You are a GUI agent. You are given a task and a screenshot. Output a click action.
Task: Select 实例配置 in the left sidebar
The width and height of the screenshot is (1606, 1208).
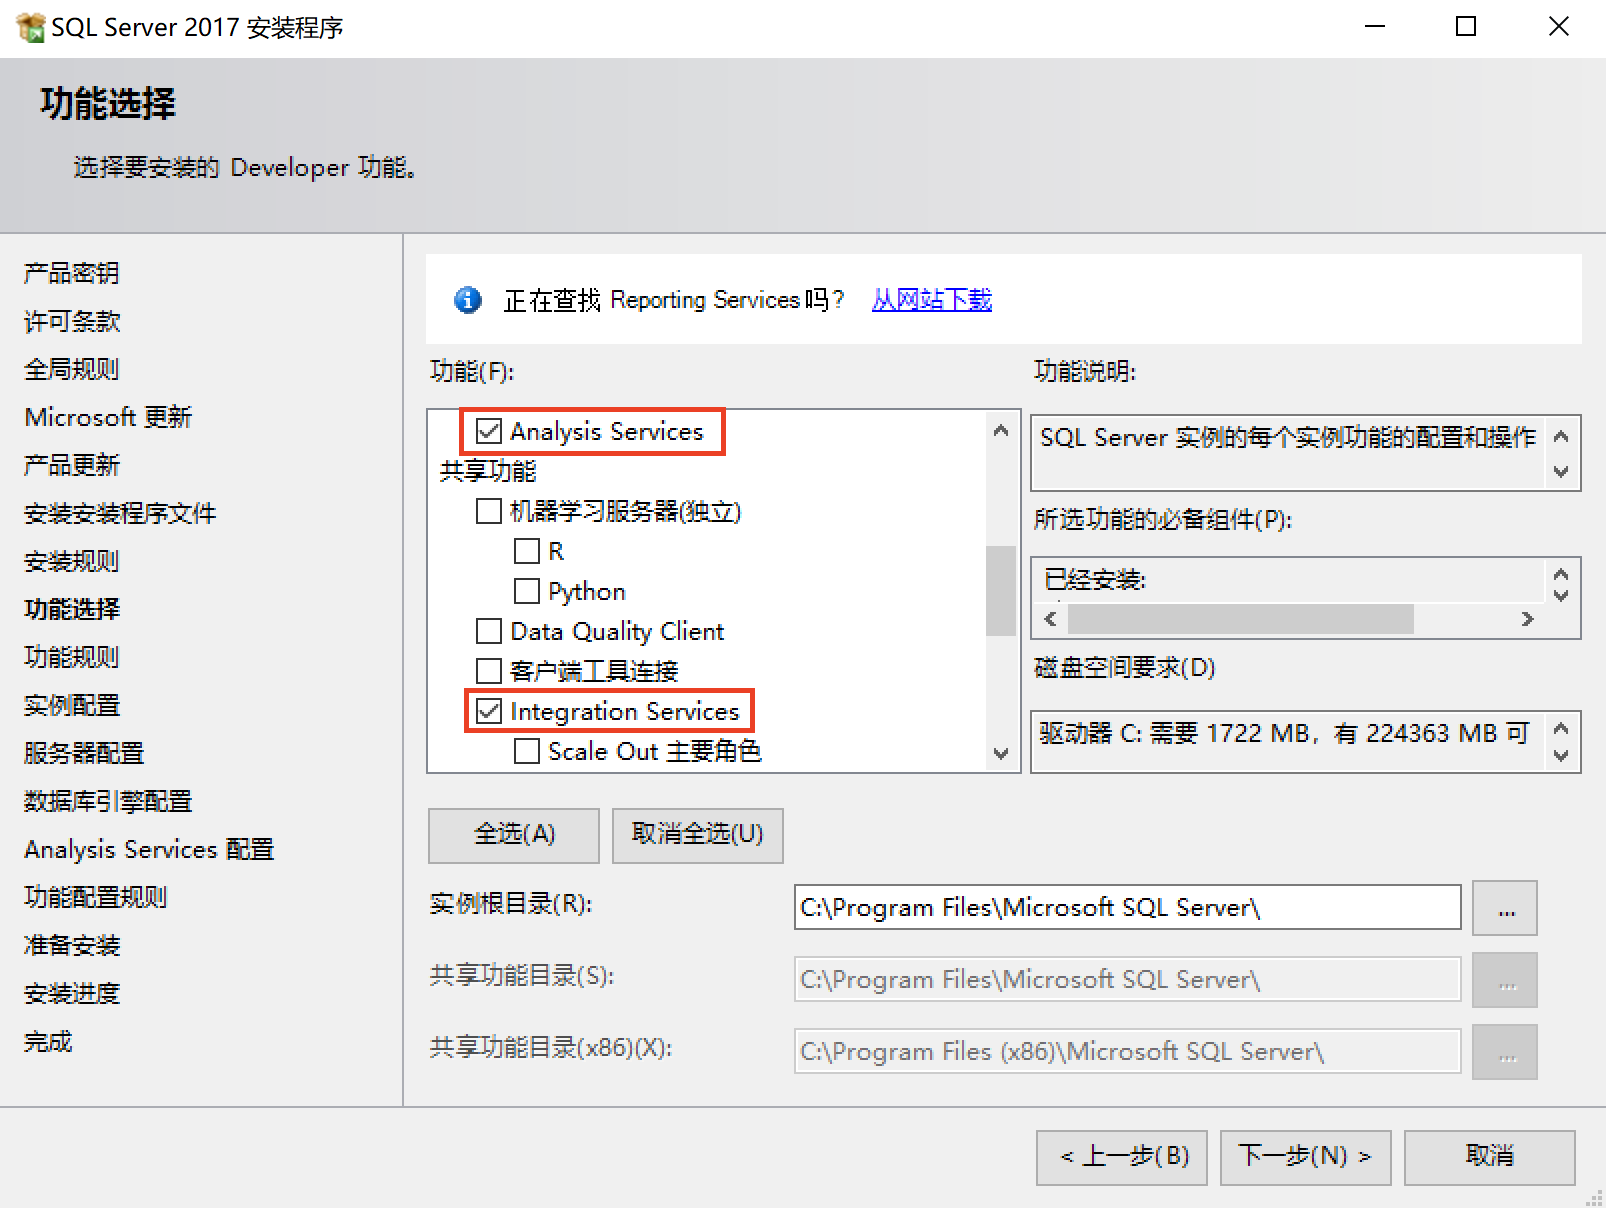point(70,704)
